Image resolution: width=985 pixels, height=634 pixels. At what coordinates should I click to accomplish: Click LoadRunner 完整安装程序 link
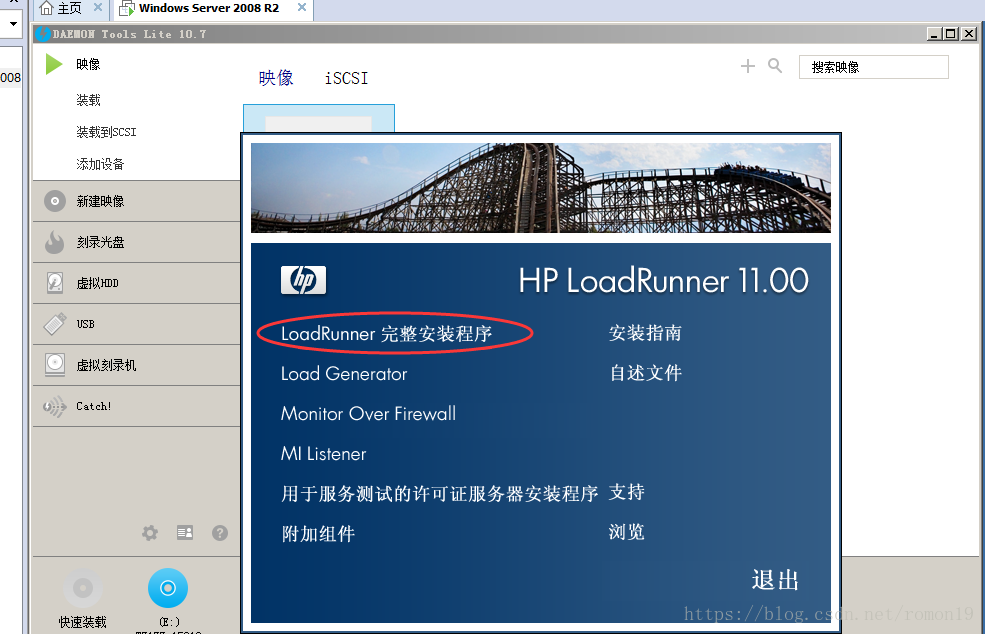[x=386, y=333]
